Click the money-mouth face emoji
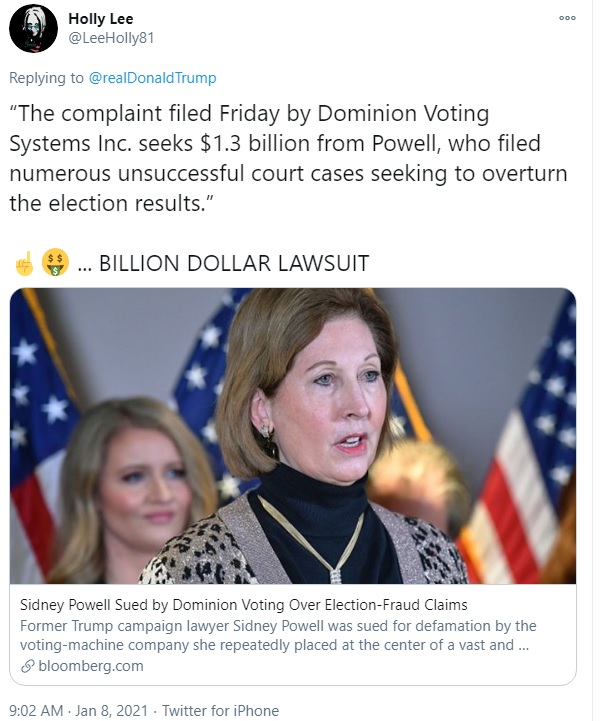The width and height of the screenshot is (600, 721). point(55,264)
